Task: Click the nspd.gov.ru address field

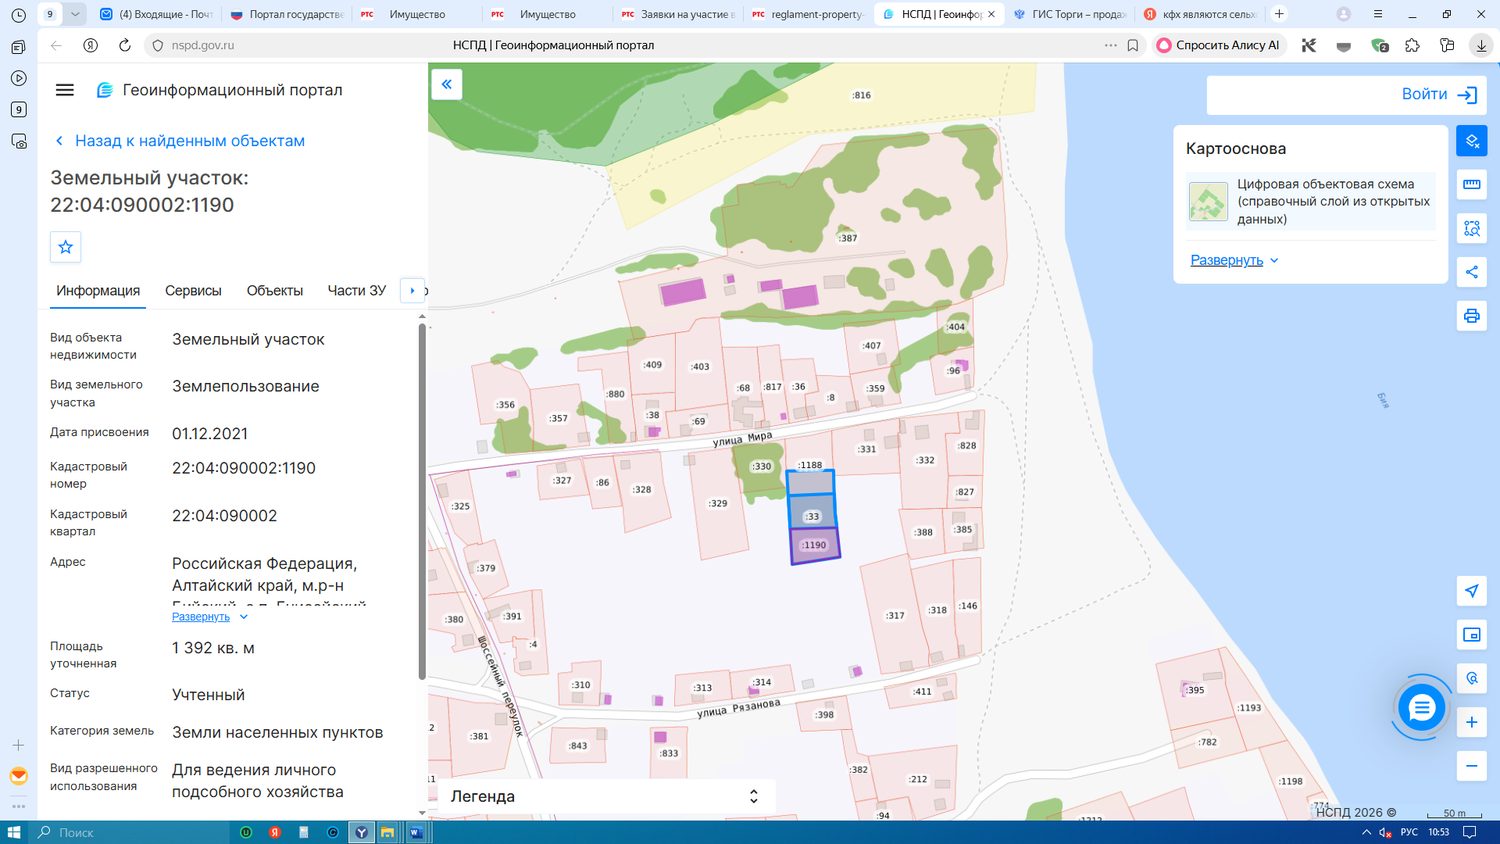Action: click(x=203, y=45)
